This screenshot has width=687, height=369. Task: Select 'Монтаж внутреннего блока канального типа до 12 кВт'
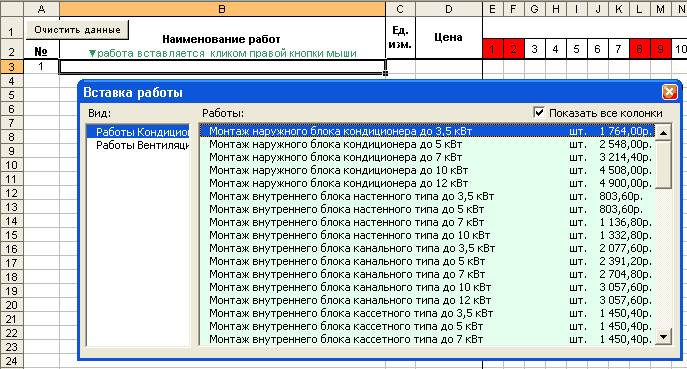pos(428,300)
